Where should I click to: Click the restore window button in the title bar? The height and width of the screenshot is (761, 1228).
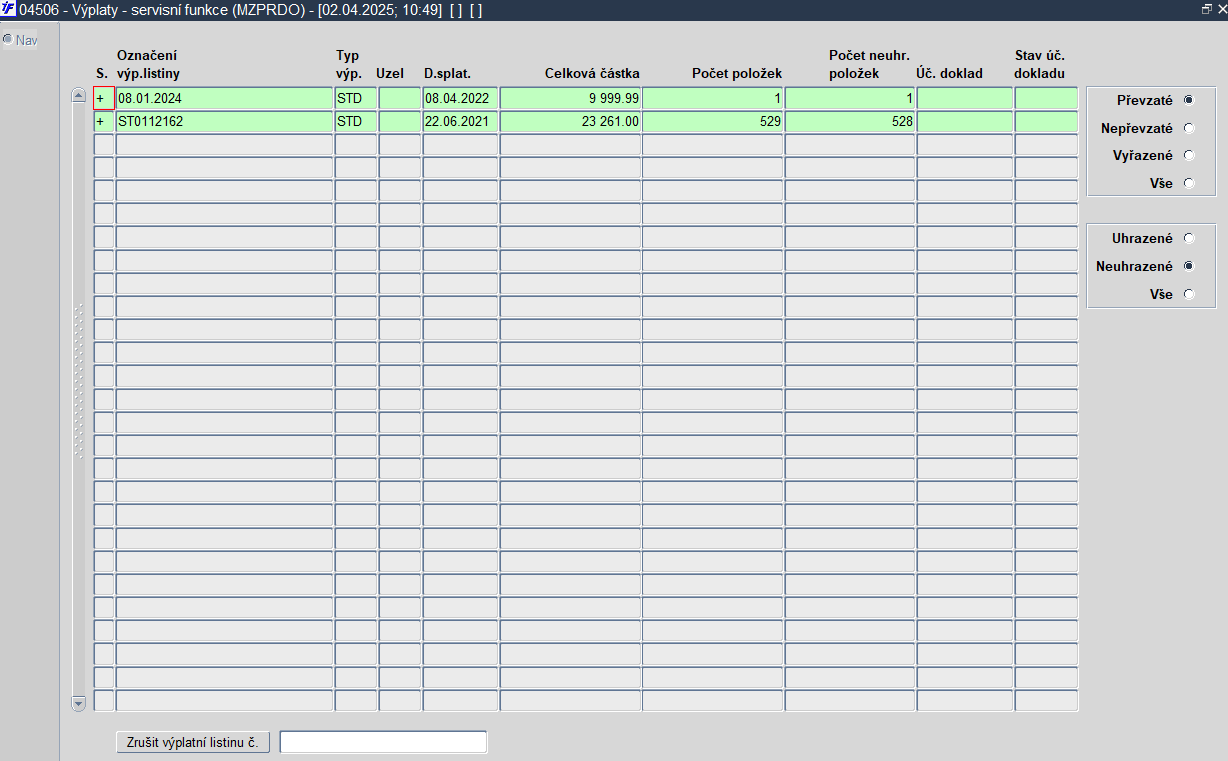(x=1207, y=8)
